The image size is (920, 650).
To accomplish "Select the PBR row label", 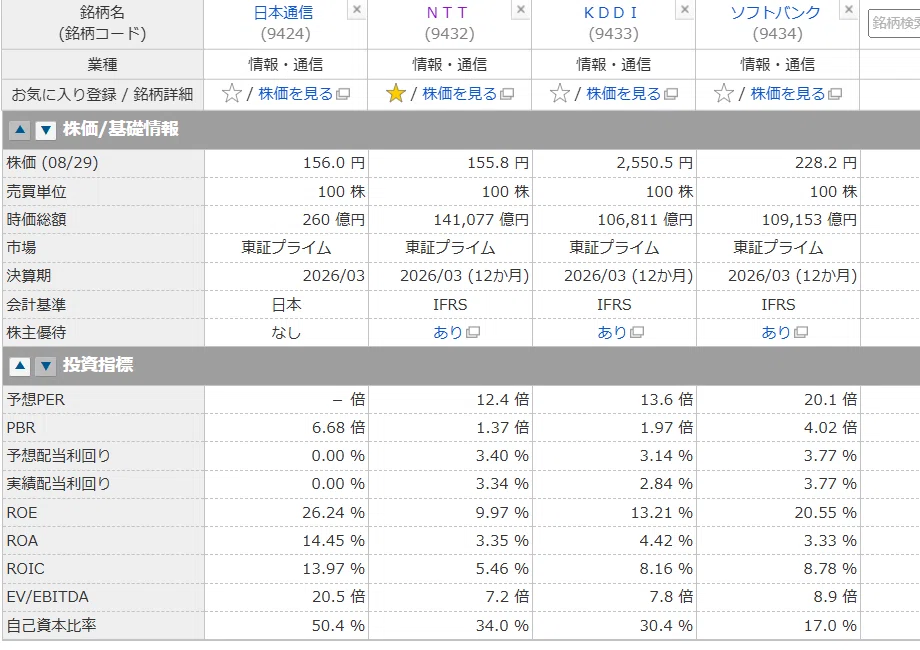I will (21, 428).
